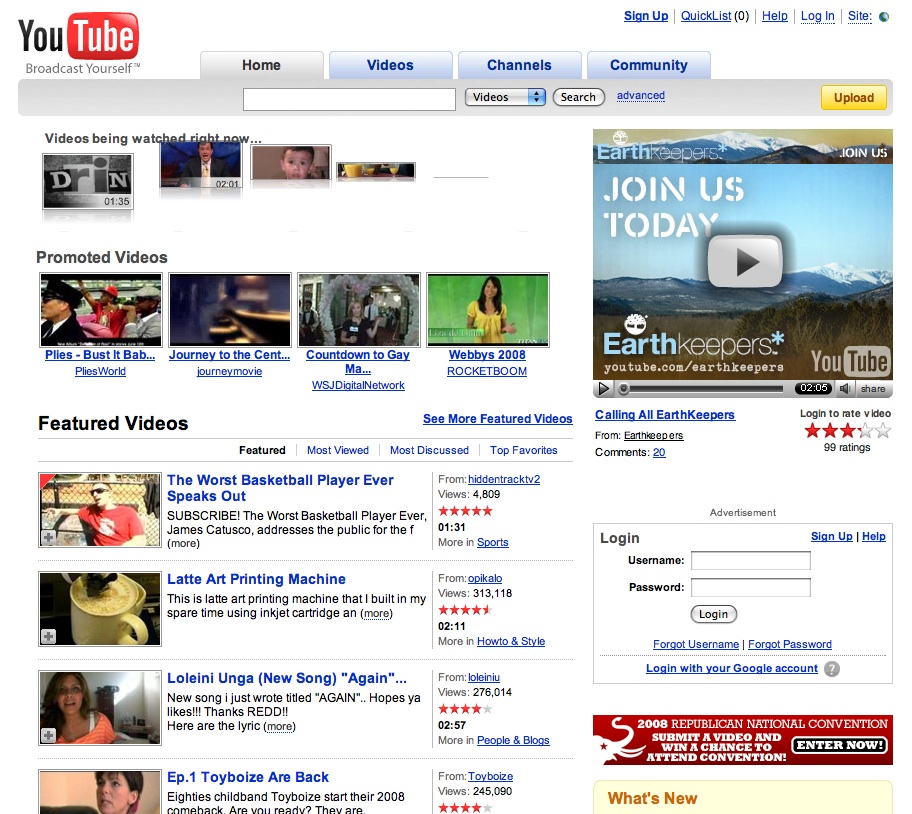Open the Sports category link
The image size is (912, 814).
[x=493, y=542]
